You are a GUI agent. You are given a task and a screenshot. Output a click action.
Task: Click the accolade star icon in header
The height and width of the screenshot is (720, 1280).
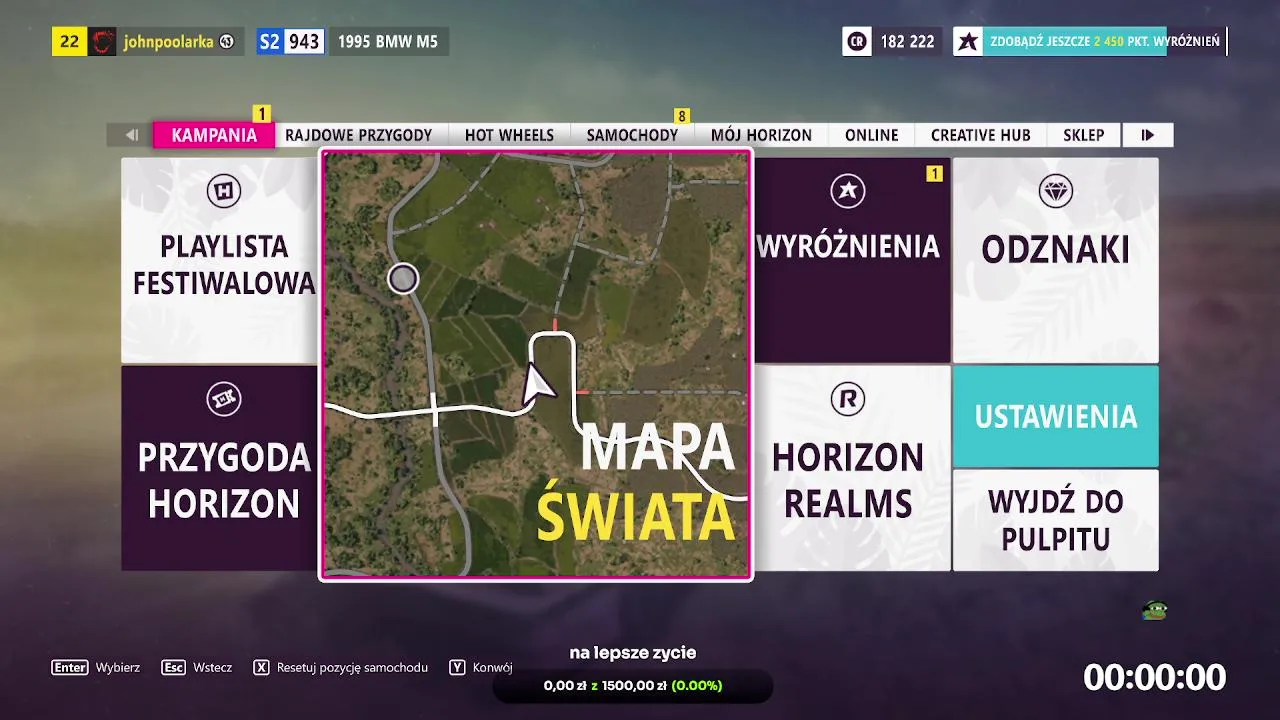968,41
